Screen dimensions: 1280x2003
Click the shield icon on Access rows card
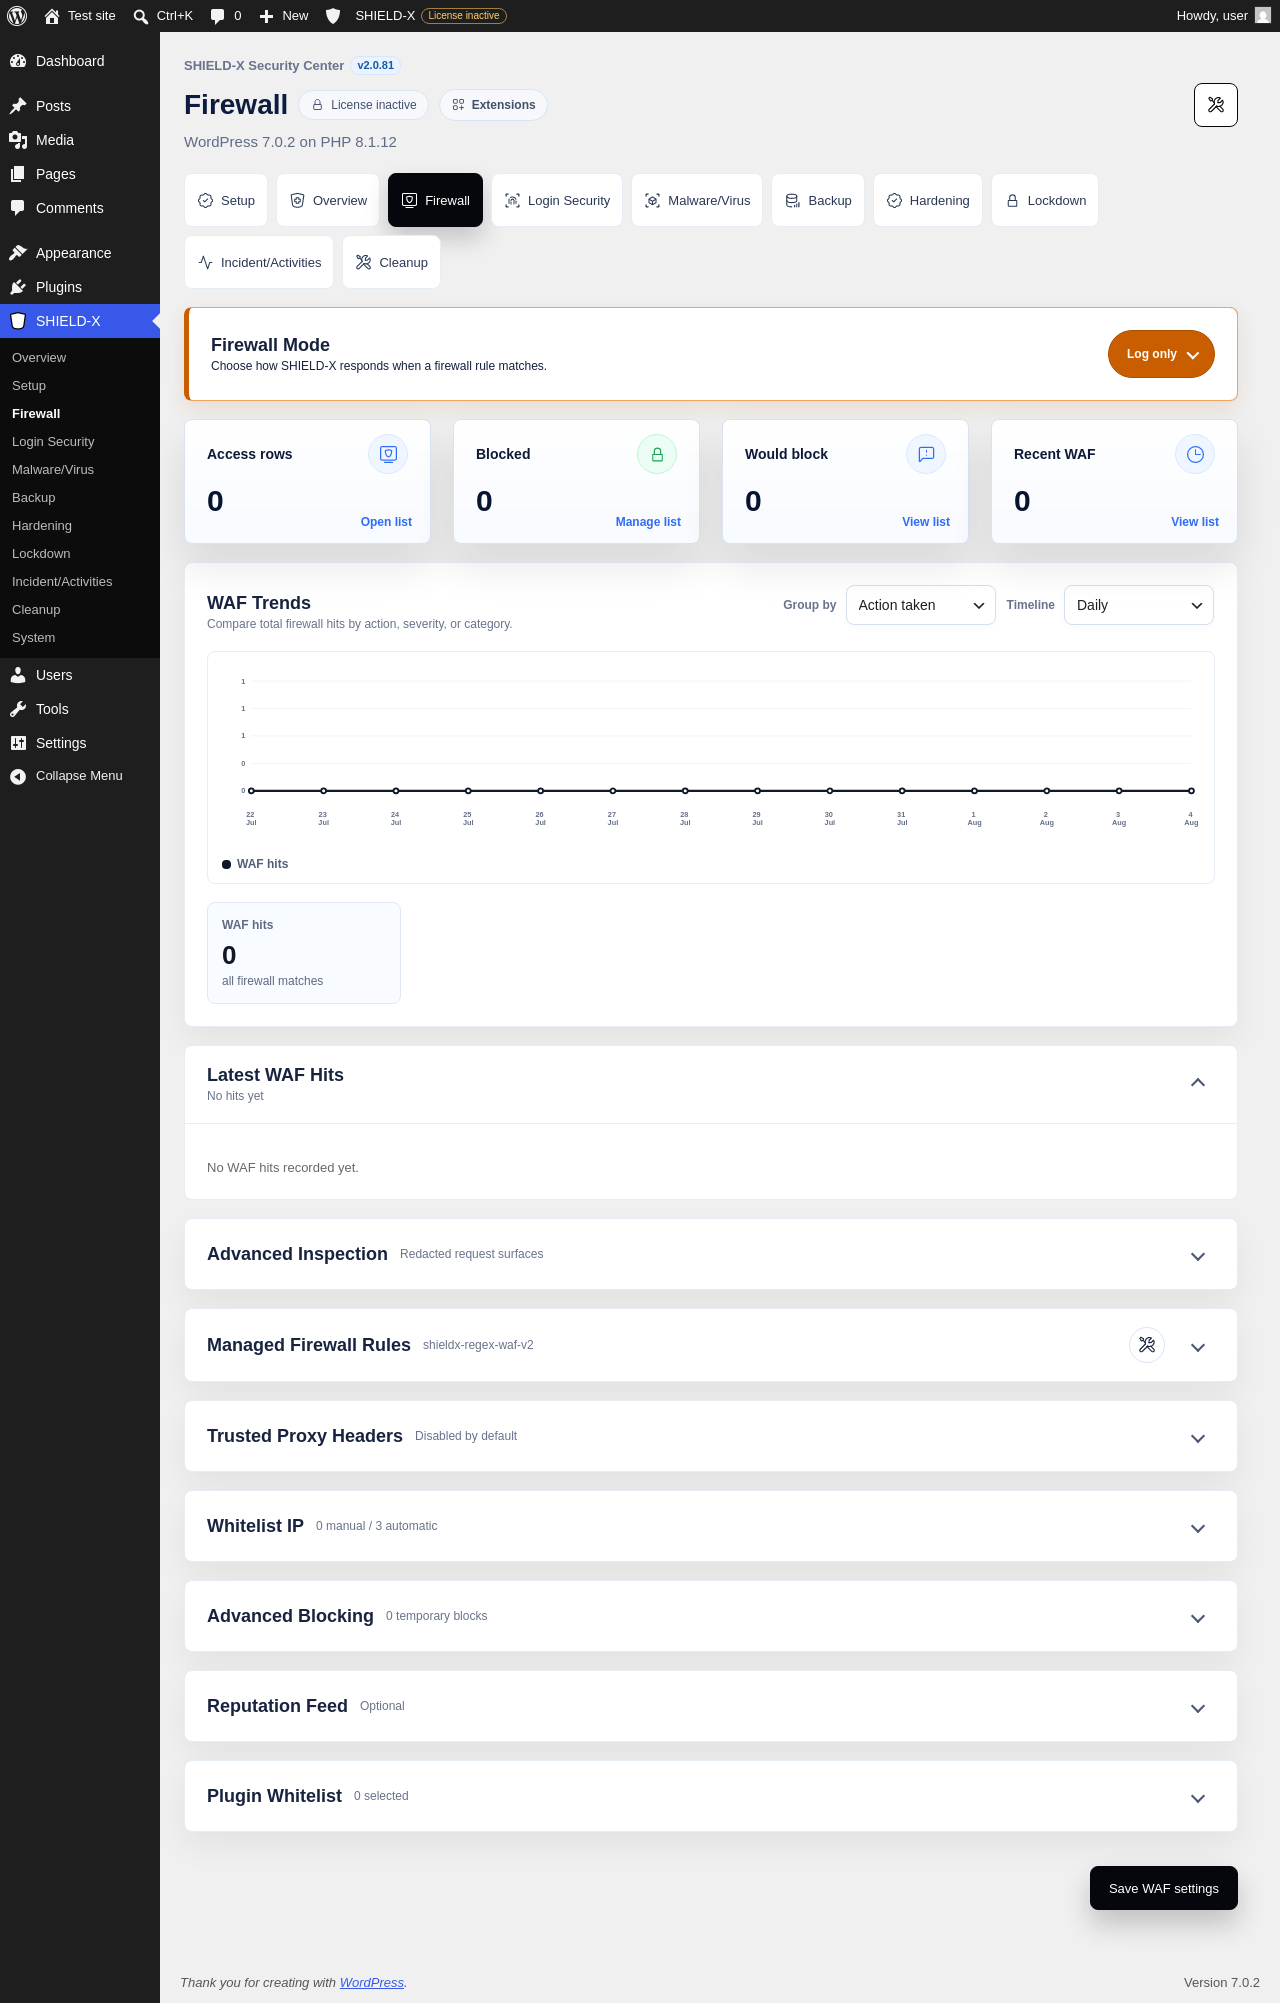tap(388, 454)
